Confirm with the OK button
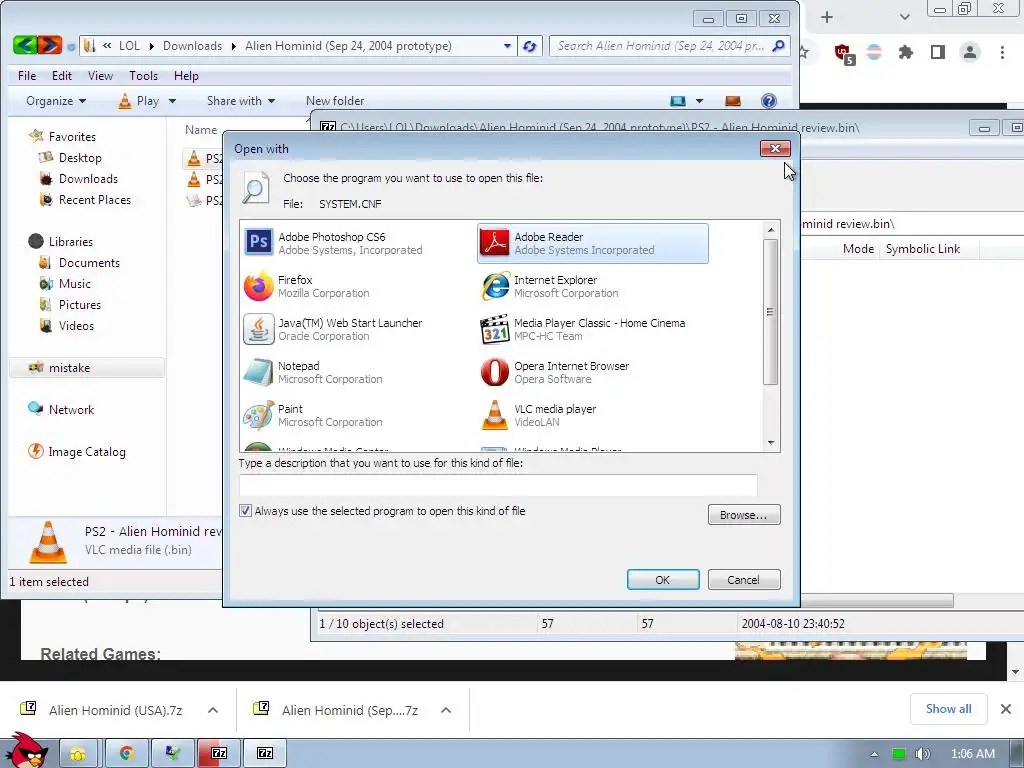 tap(663, 579)
